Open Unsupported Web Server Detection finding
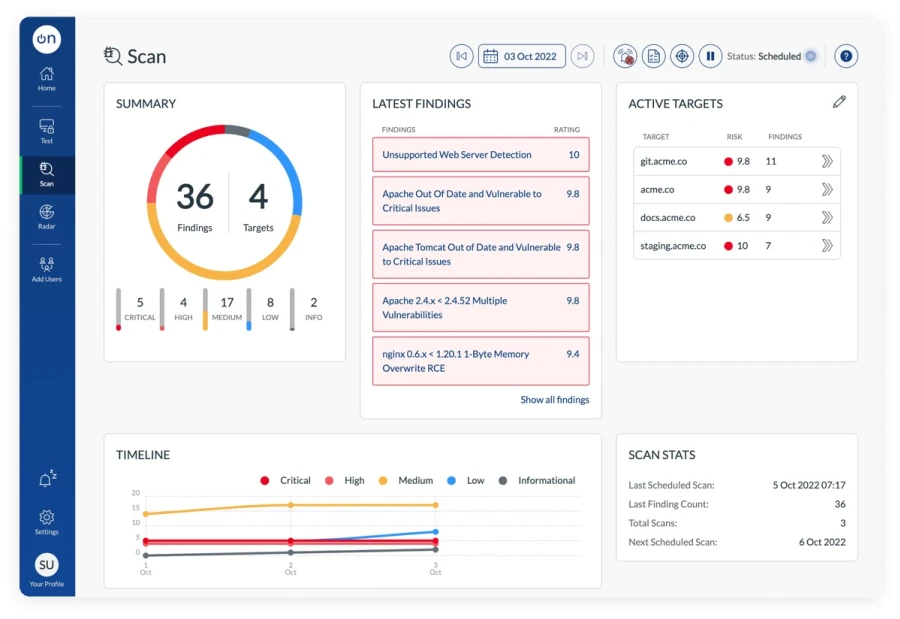The height and width of the screenshot is (619, 900). (481, 154)
